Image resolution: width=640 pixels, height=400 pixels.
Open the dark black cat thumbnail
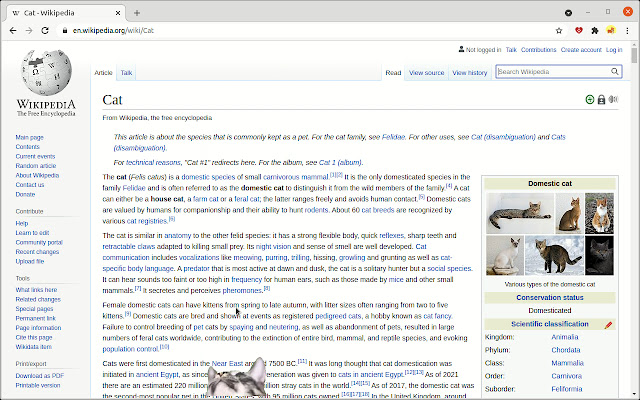click(599, 255)
